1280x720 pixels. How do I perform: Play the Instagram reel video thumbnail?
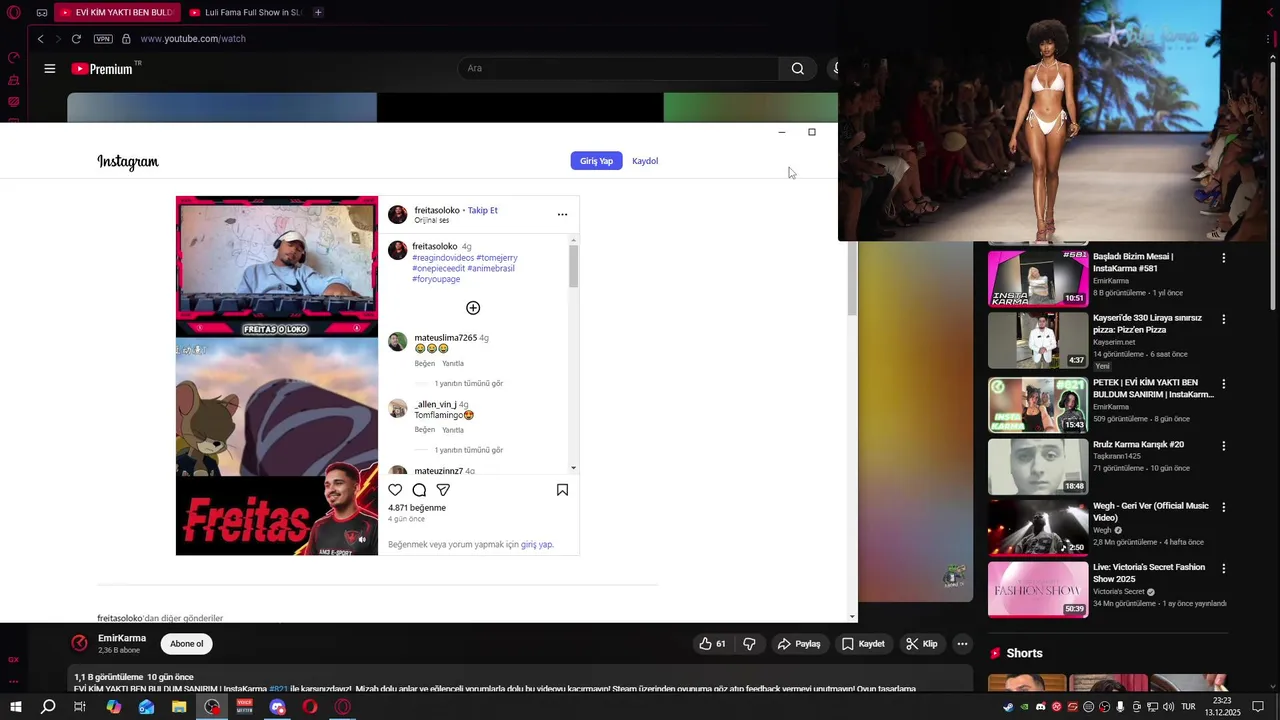click(x=277, y=376)
